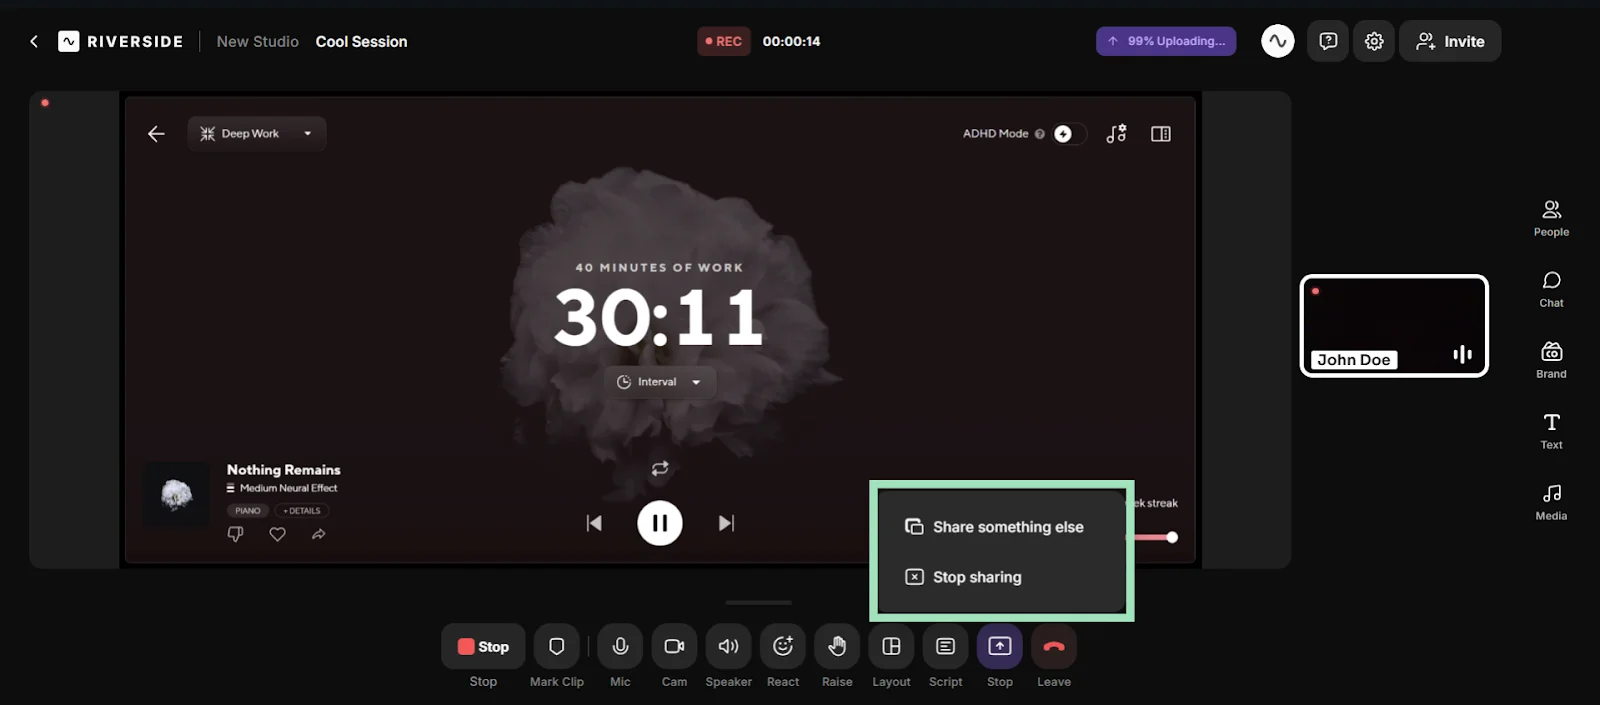Toggle the side panel layout icon
Image resolution: width=1600 pixels, height=705 pixels.
(1160, 133)
